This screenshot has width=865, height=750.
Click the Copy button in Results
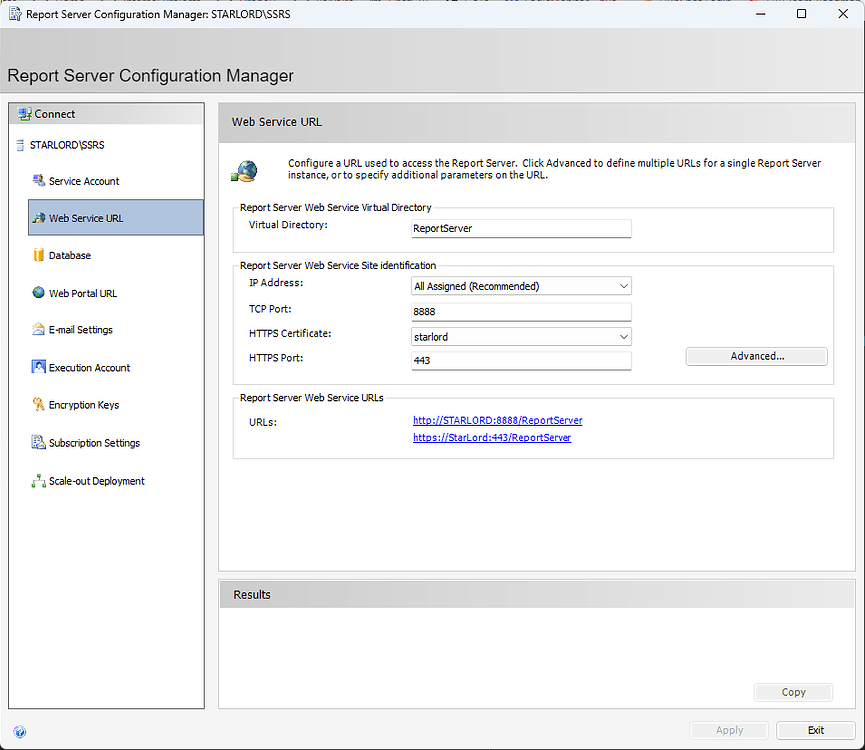[793, 692]
